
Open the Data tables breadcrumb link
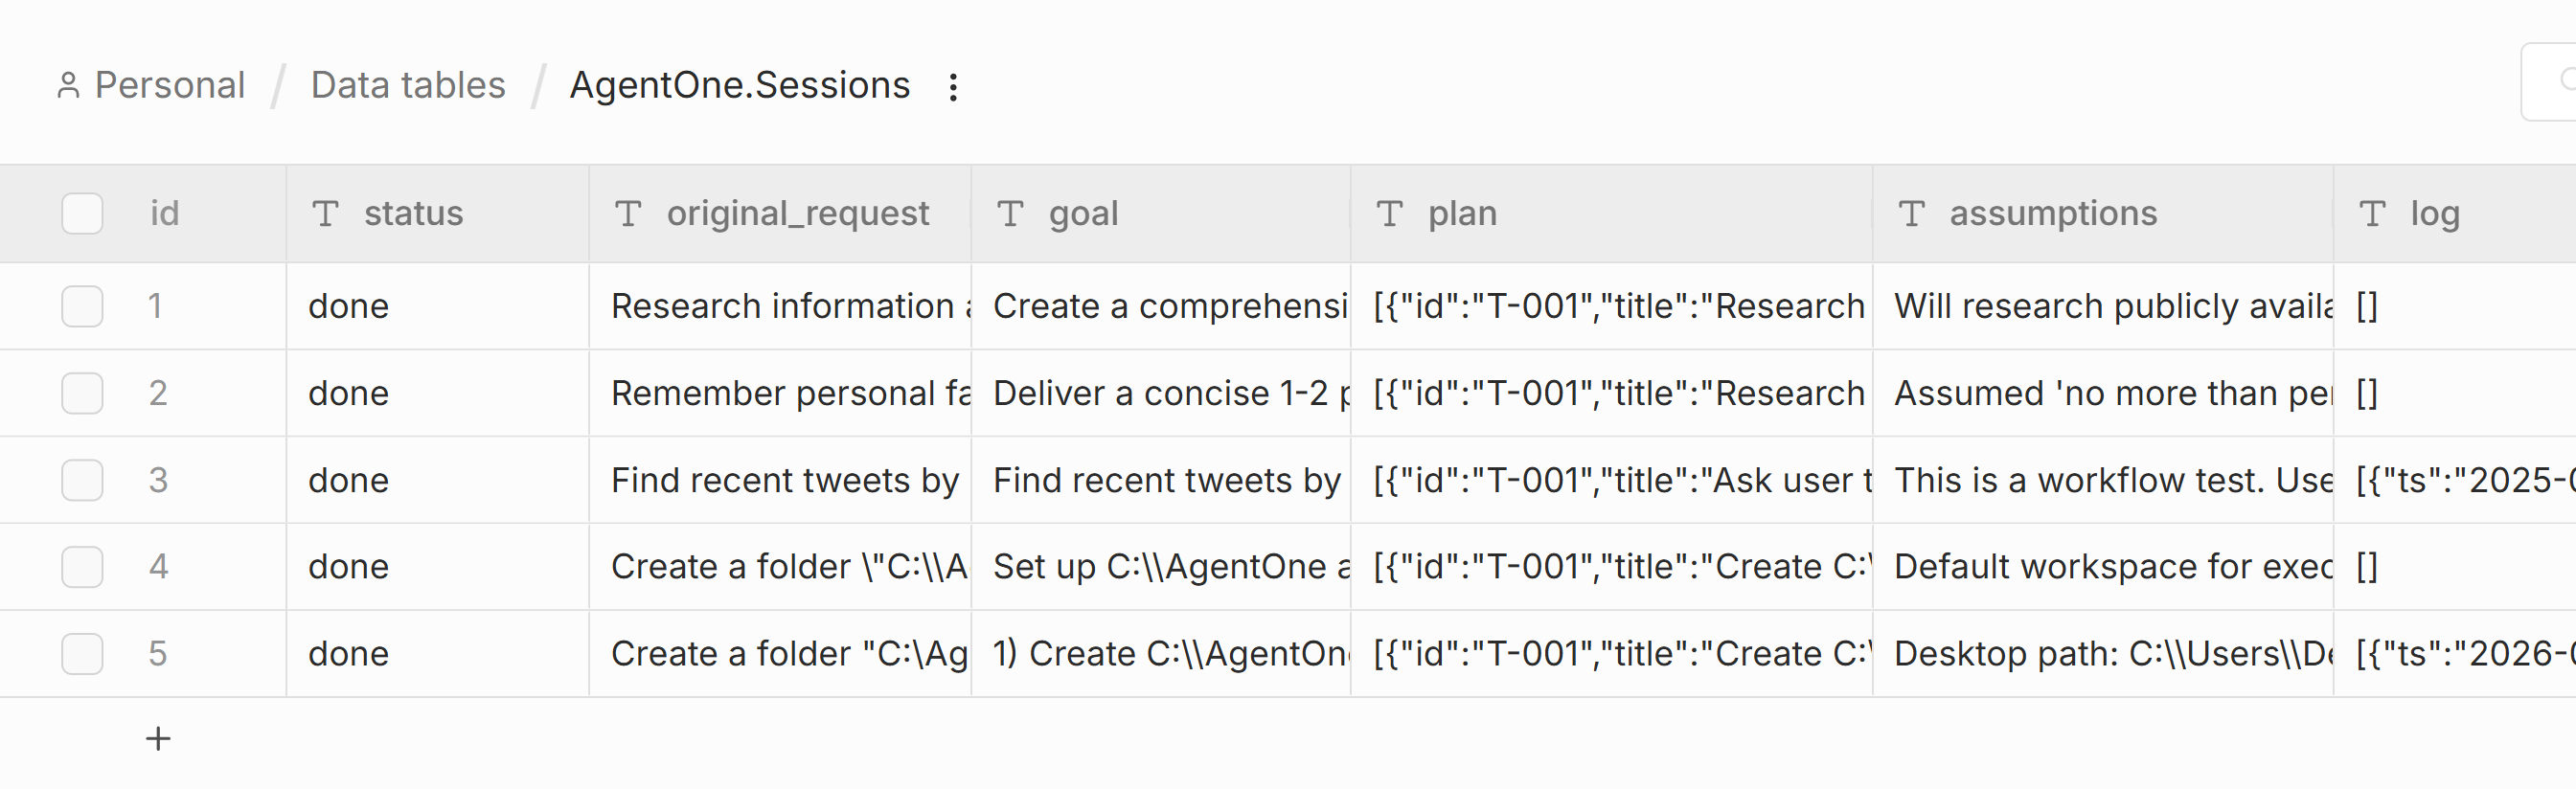pos(408,86)
